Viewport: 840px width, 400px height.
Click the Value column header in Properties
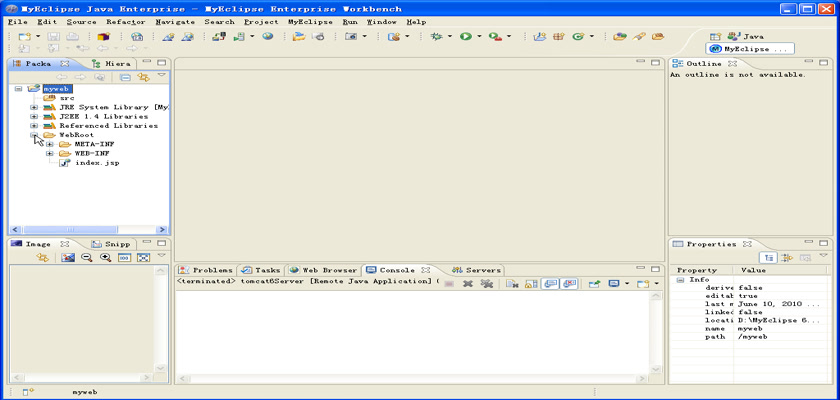781,270
